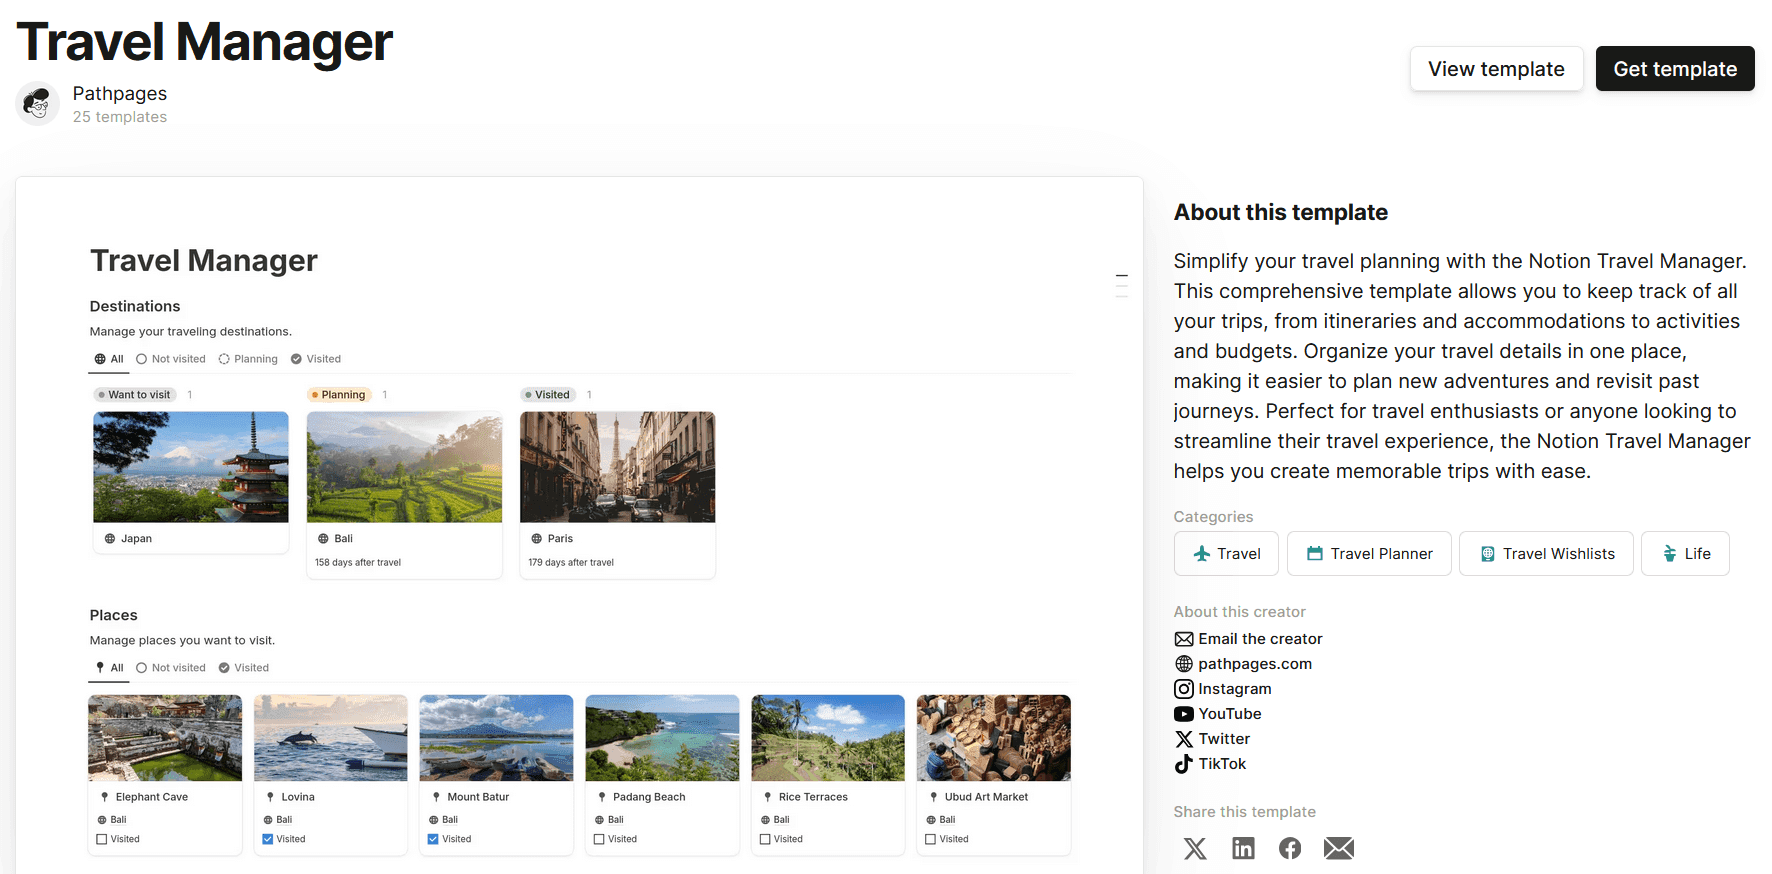Click envelope icon next to Email the creator
This screenshot has height=874, width=1772.
point(1184,639)
